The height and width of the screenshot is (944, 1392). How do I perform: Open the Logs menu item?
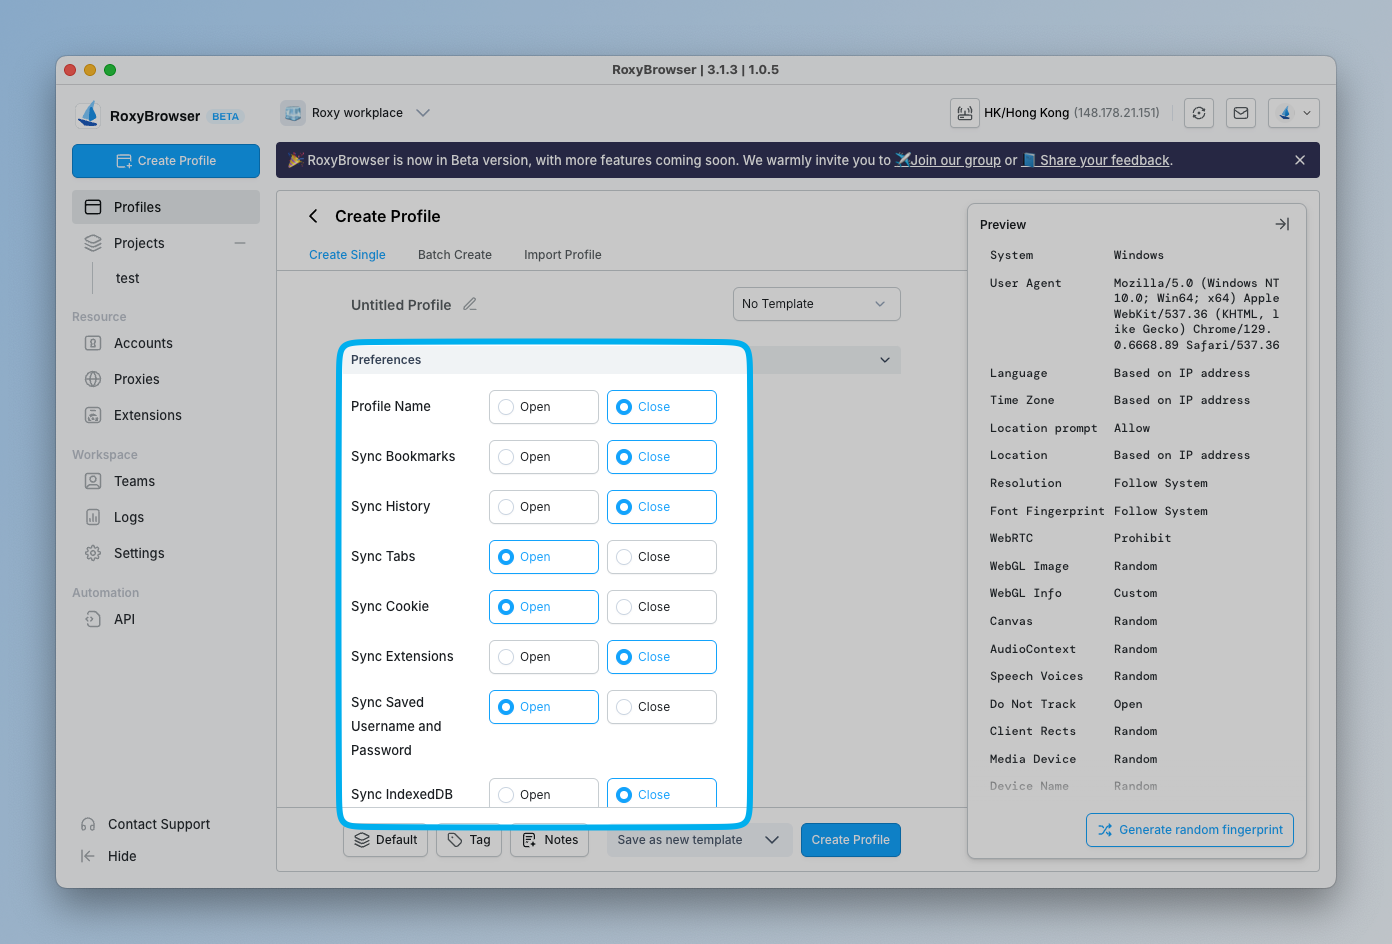pyautogui.click(x=166, y=517)
